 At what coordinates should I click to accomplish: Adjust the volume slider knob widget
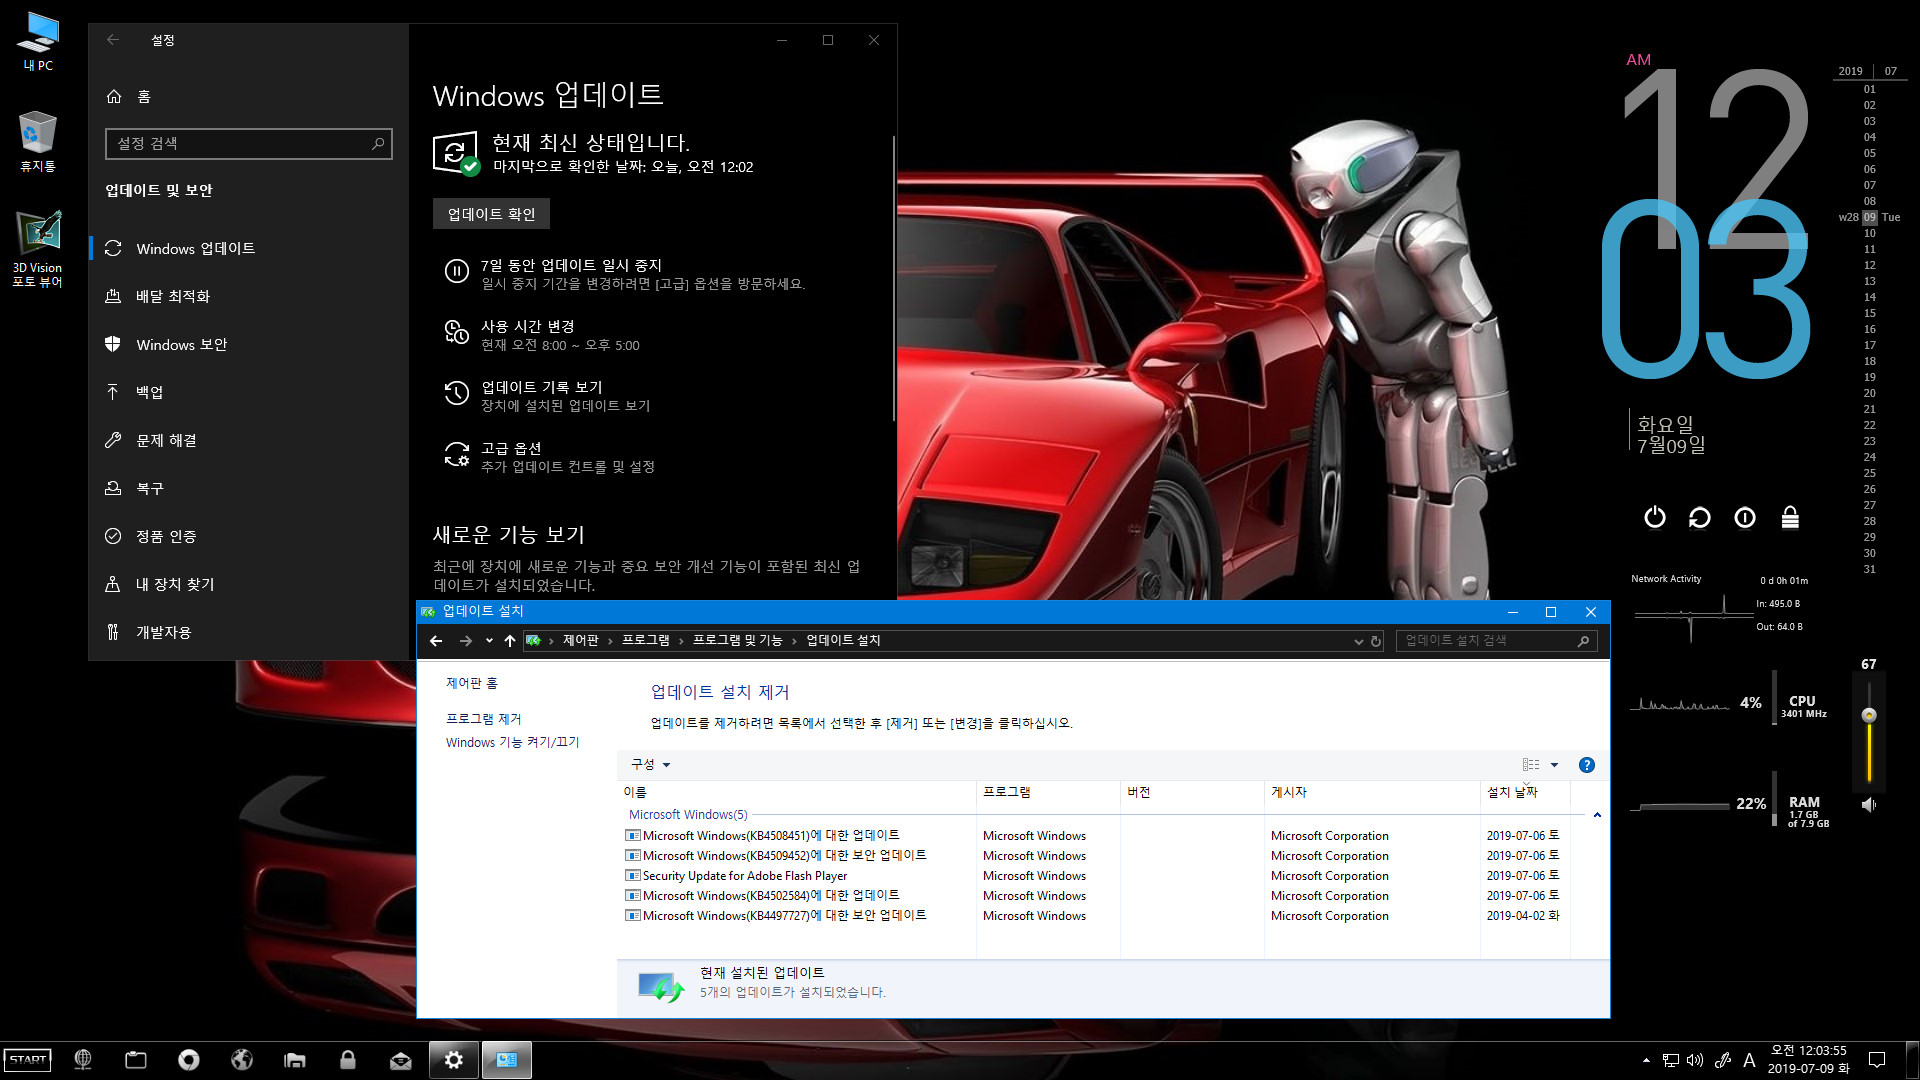[x=1868, y=715]
